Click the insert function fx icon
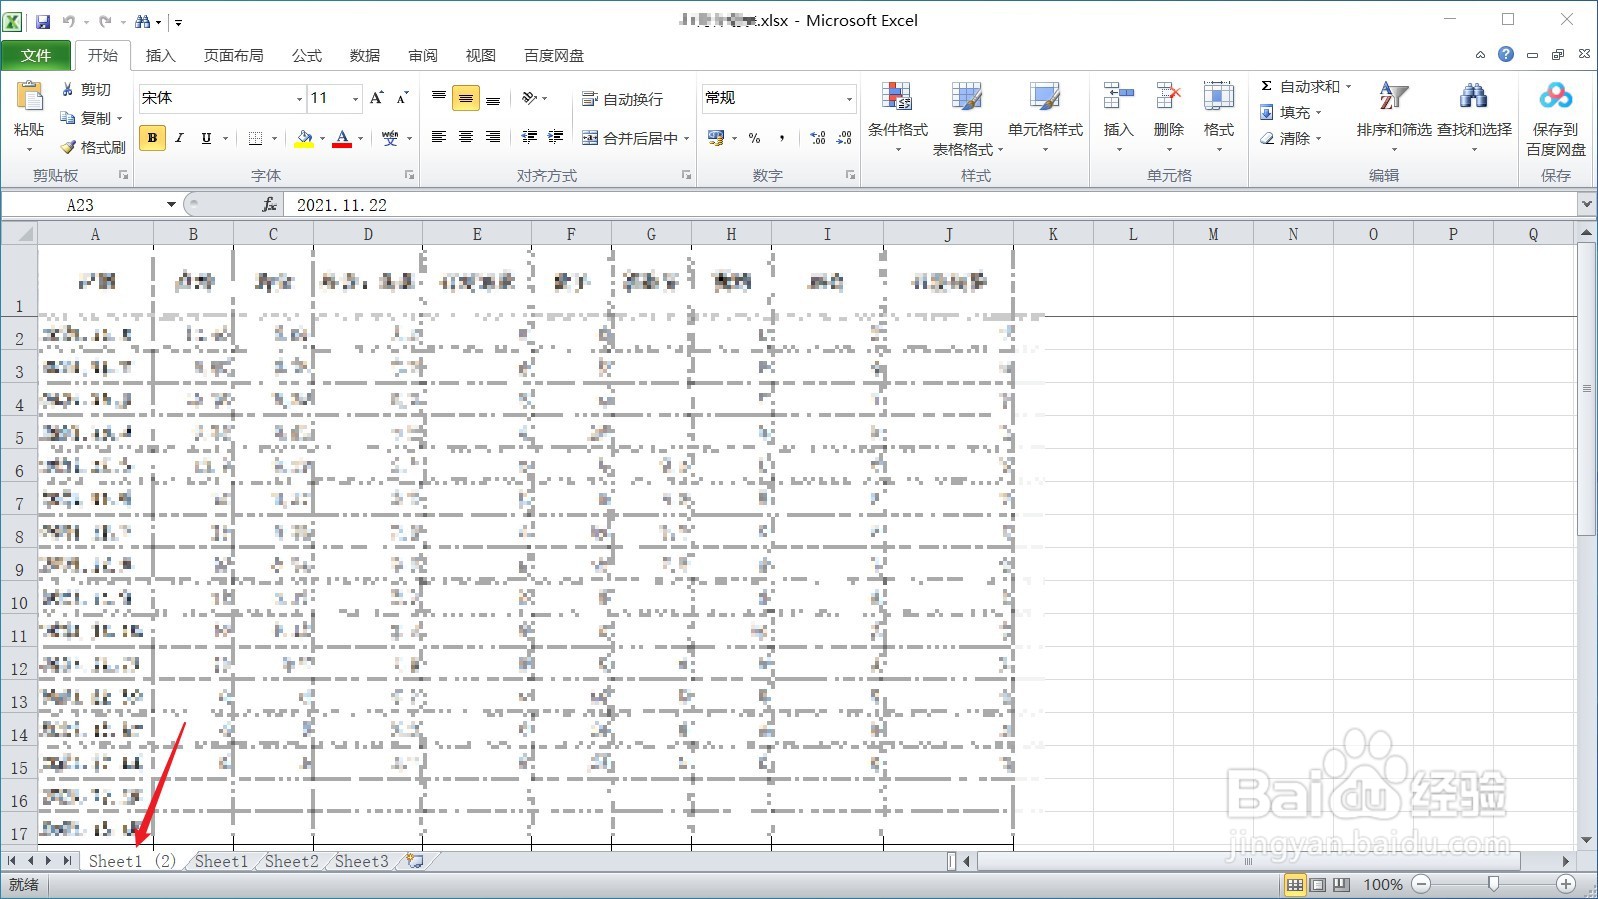 coord(269,205)
